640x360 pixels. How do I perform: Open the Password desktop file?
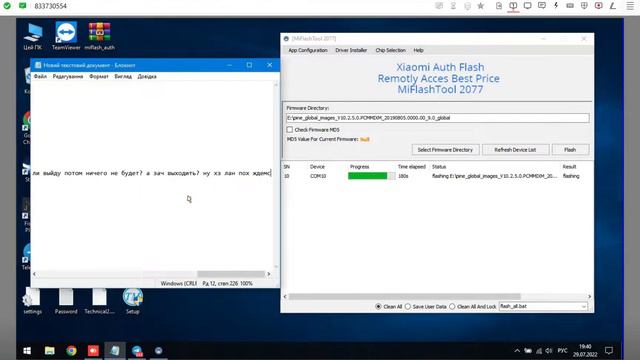(x=66, y=301)
